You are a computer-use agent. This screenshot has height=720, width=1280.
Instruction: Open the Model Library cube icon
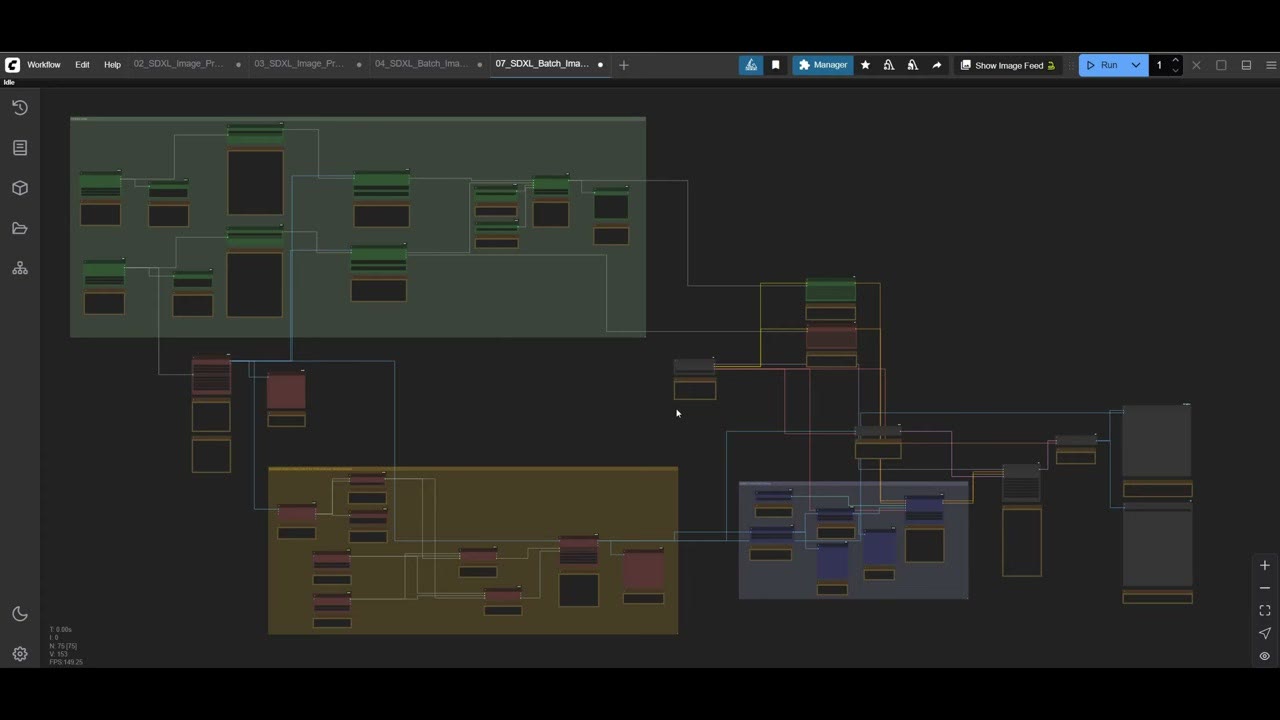(20, 188)
